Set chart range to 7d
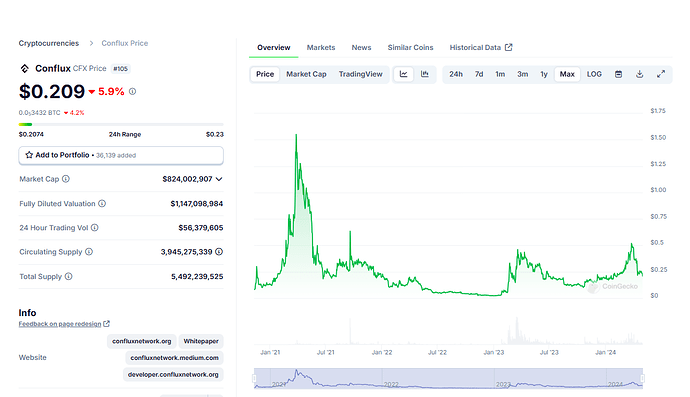Viewport: 690px width, 397px height. tap(479, 74)
